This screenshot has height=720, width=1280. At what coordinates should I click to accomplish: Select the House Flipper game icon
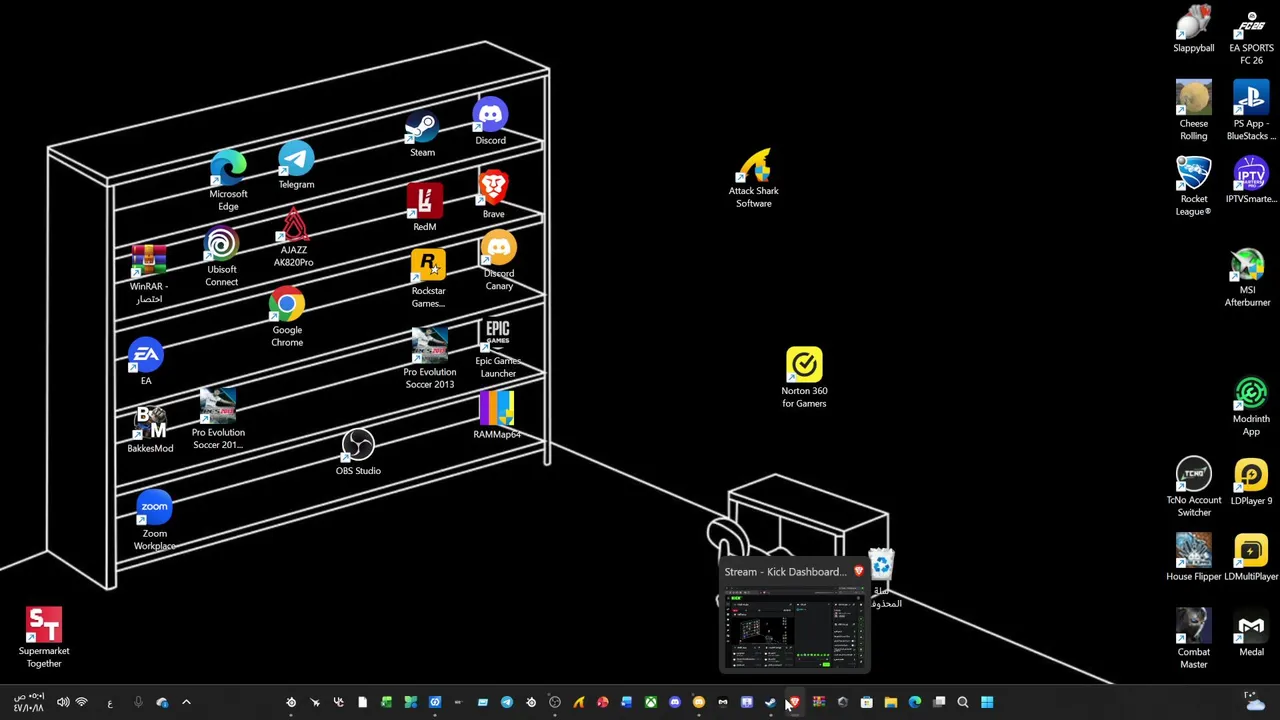point(1194,552)
